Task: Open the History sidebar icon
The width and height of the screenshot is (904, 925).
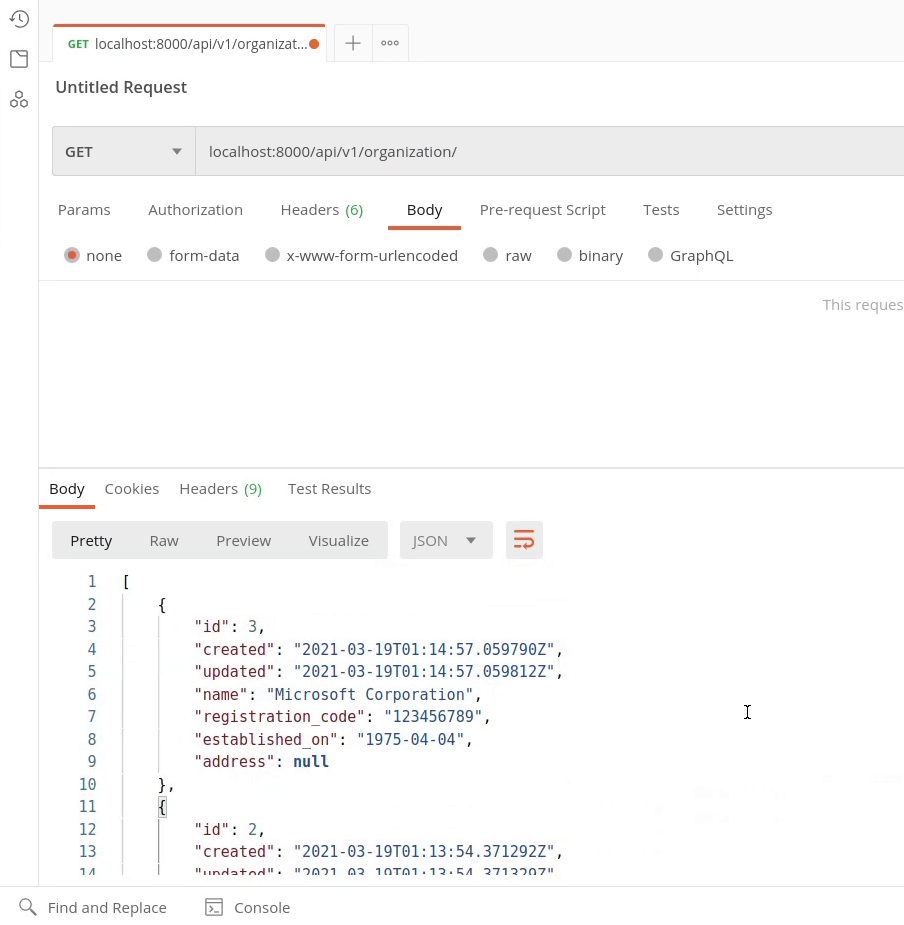Action: pos(19,19)
